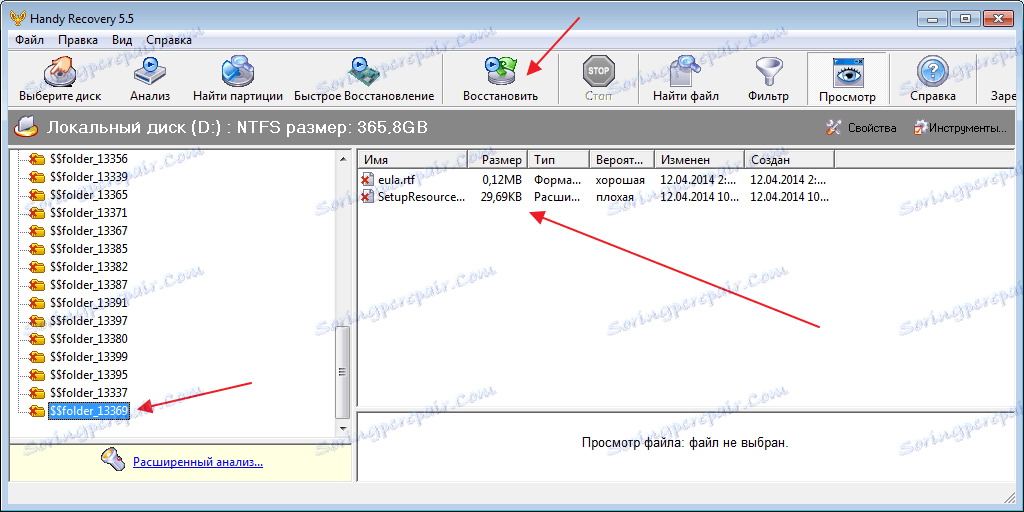This screenshot has height=512, width=1024.
Task: Click the 0,12MB size cell
Action: tap(502, 180)
